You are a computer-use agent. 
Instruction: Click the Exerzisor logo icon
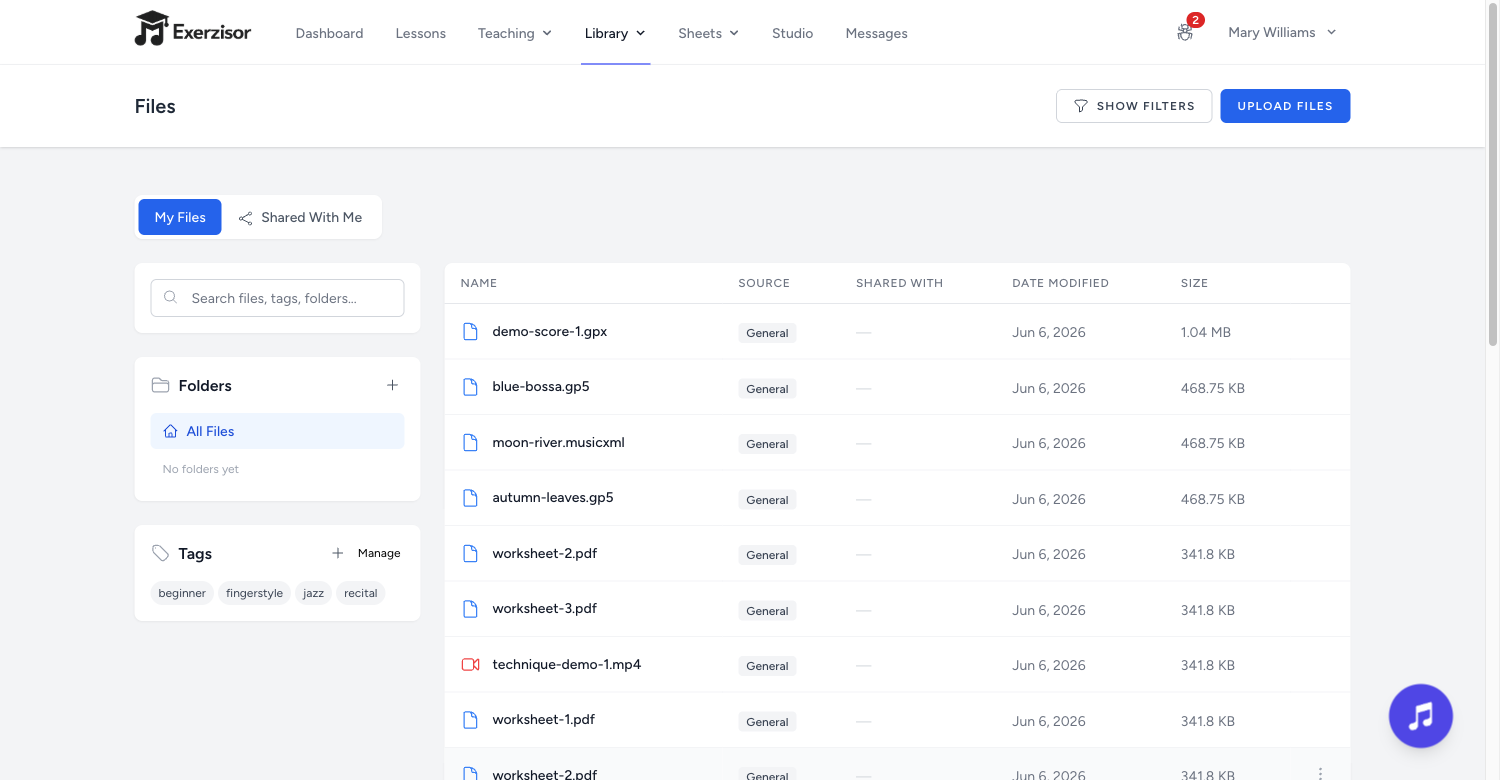tap(150, 29)
